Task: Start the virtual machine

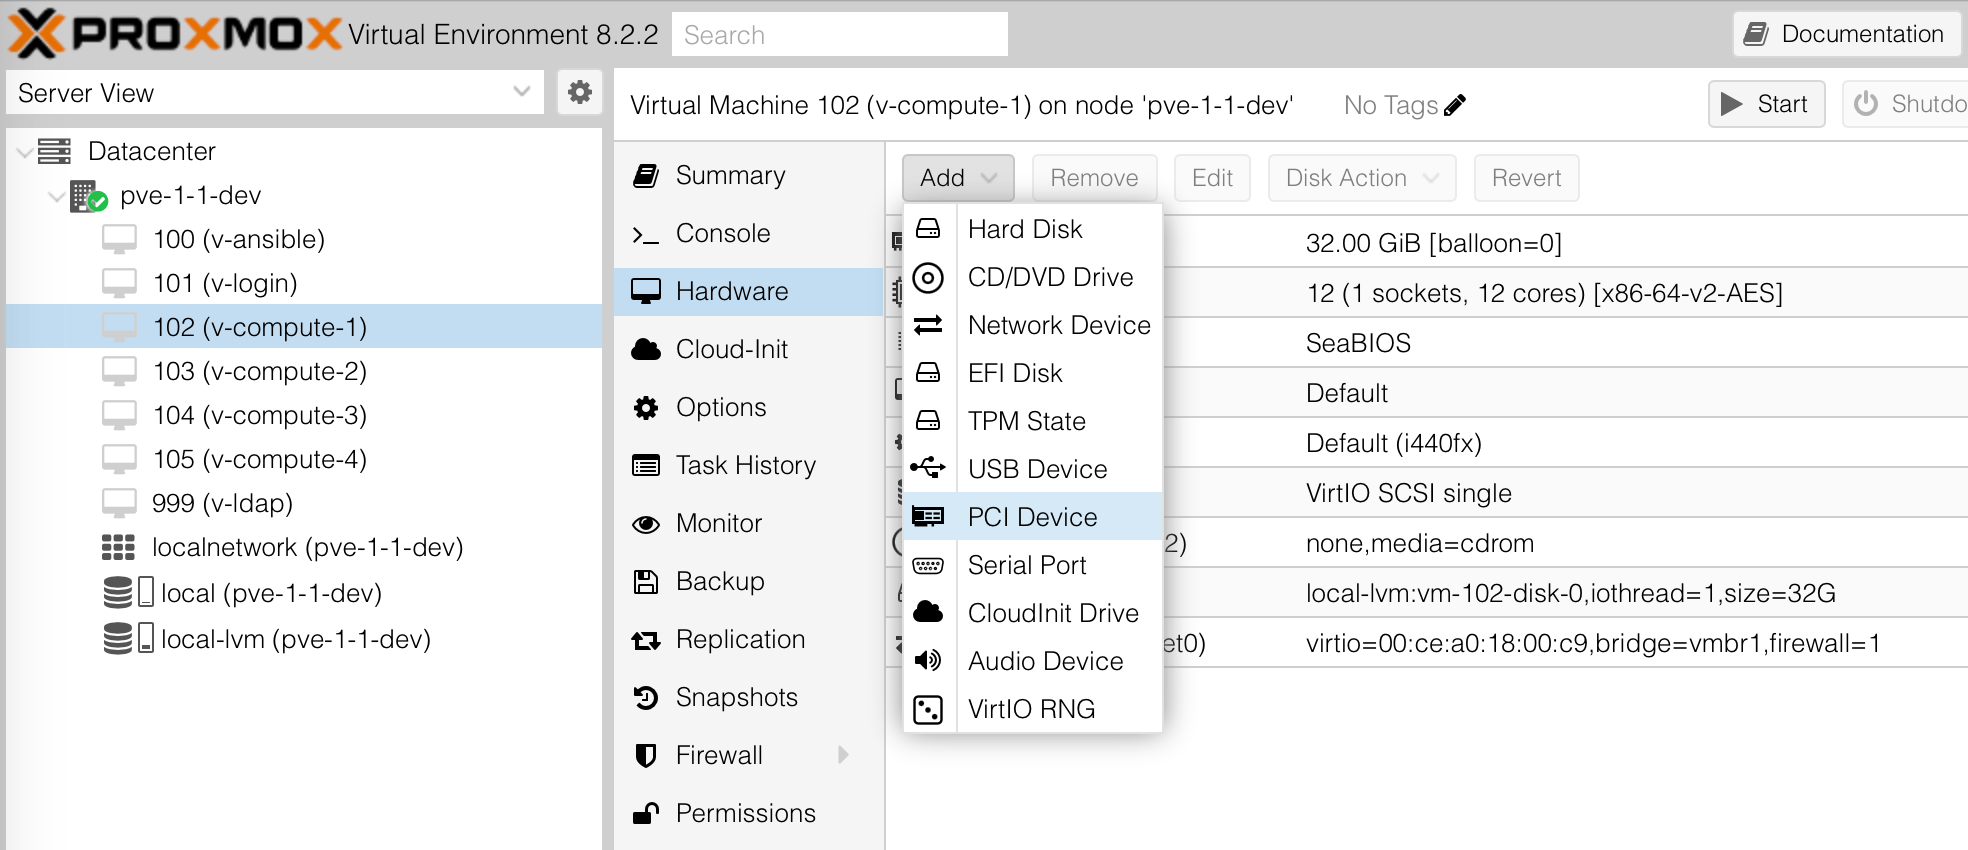Action: tap(1766, 104)
